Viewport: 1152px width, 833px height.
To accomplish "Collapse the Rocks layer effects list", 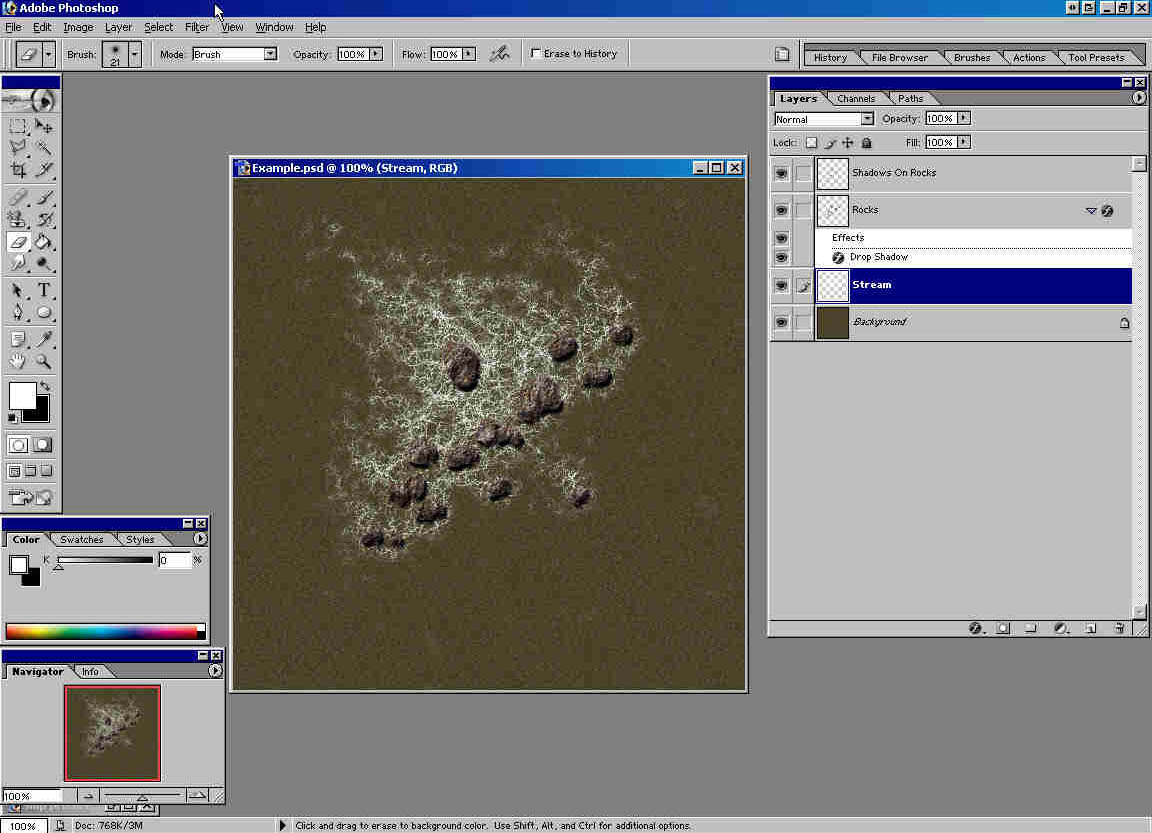I will point(1091,211).
